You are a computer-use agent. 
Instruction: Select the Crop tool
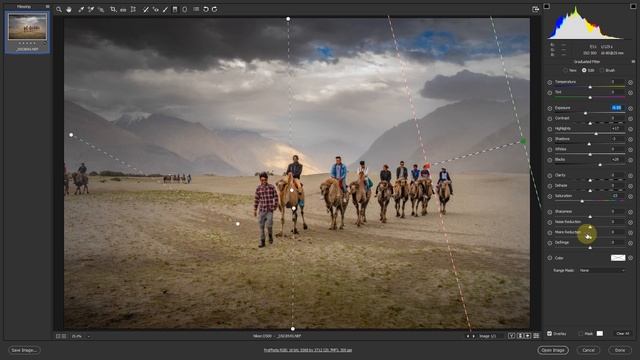113,9
